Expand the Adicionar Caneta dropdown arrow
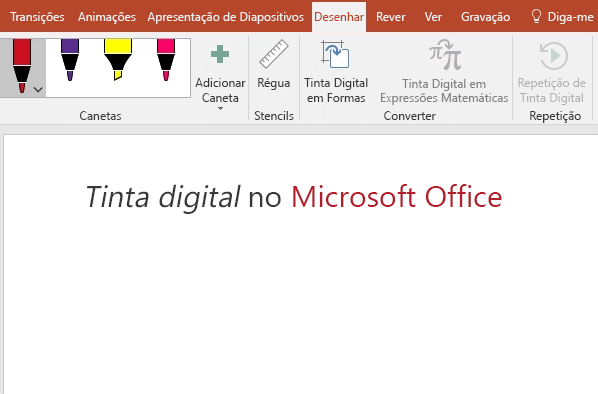The width and height of the screenshot is (598, 394). [x=220, y=109]
